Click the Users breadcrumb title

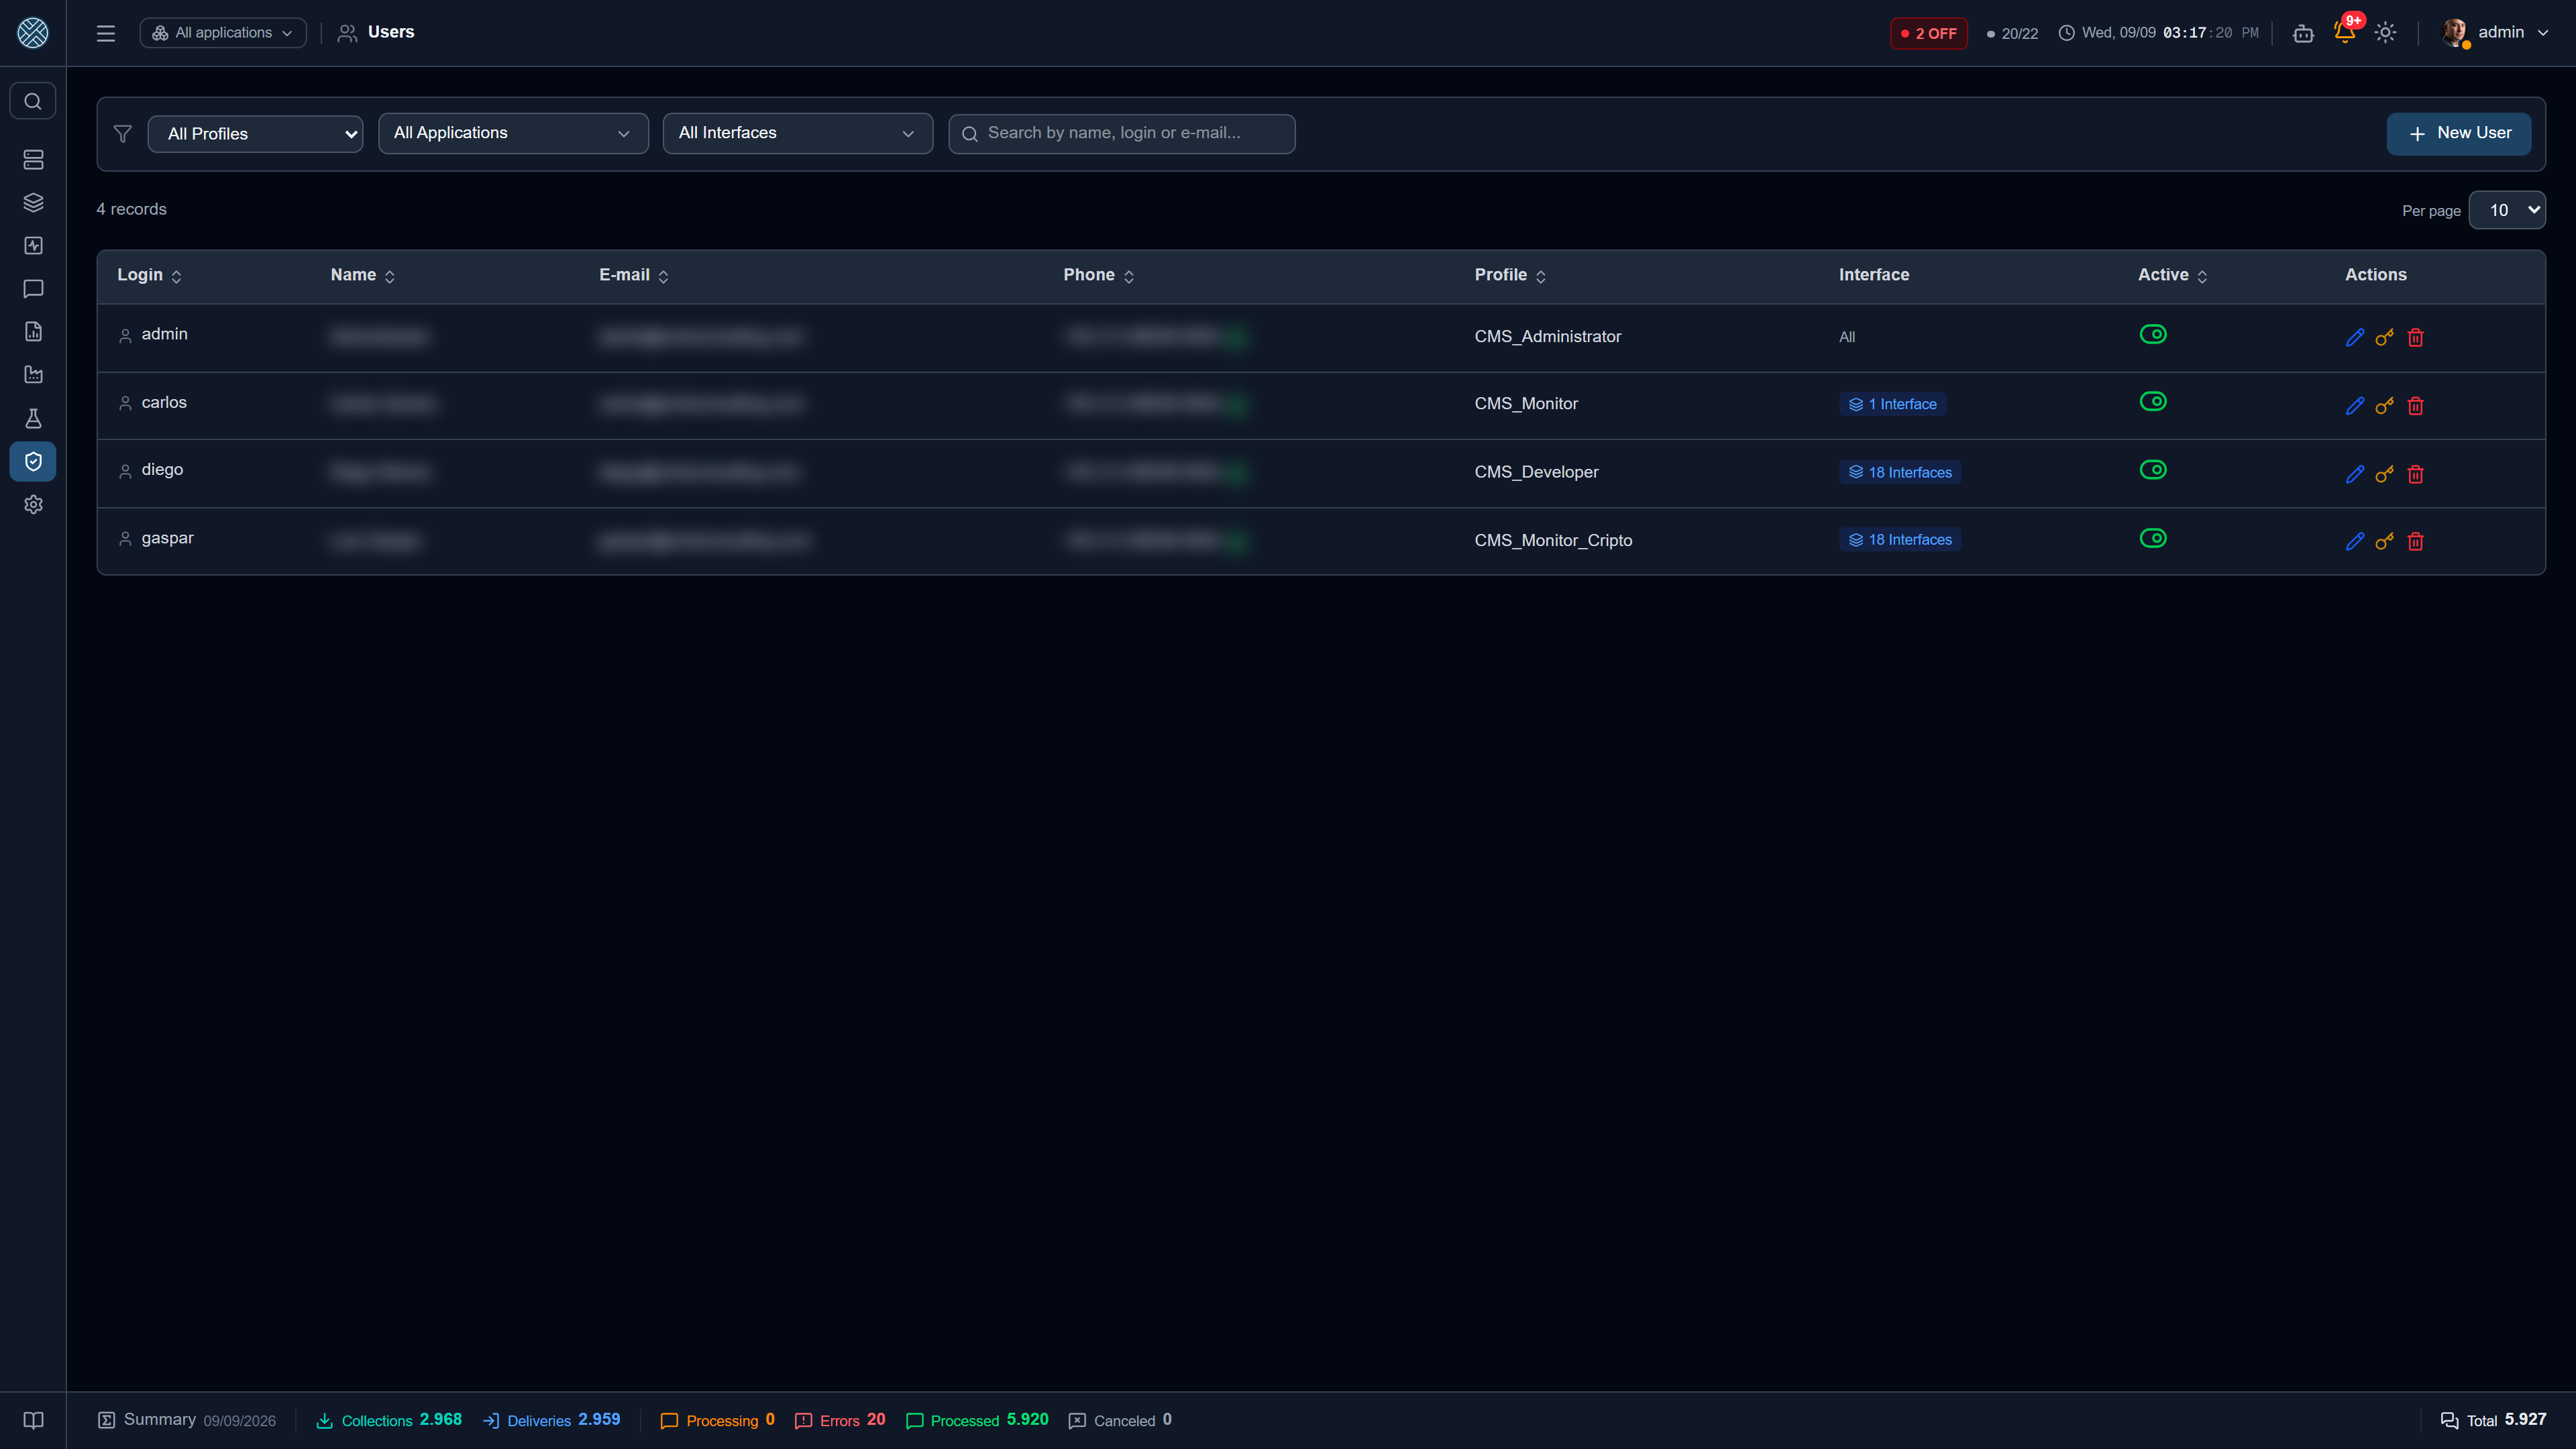[x=391, y=32]
